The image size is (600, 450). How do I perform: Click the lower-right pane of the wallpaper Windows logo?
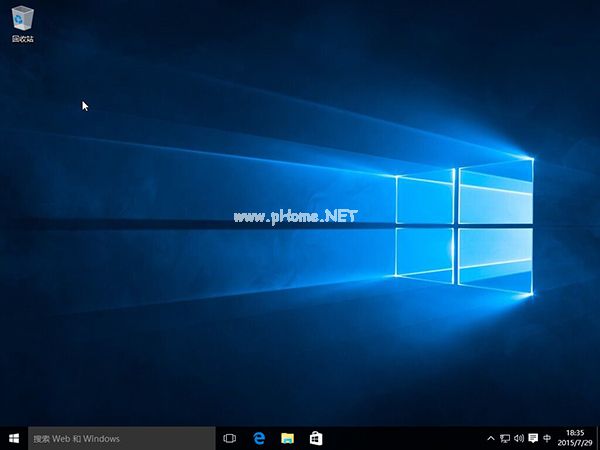495,258
